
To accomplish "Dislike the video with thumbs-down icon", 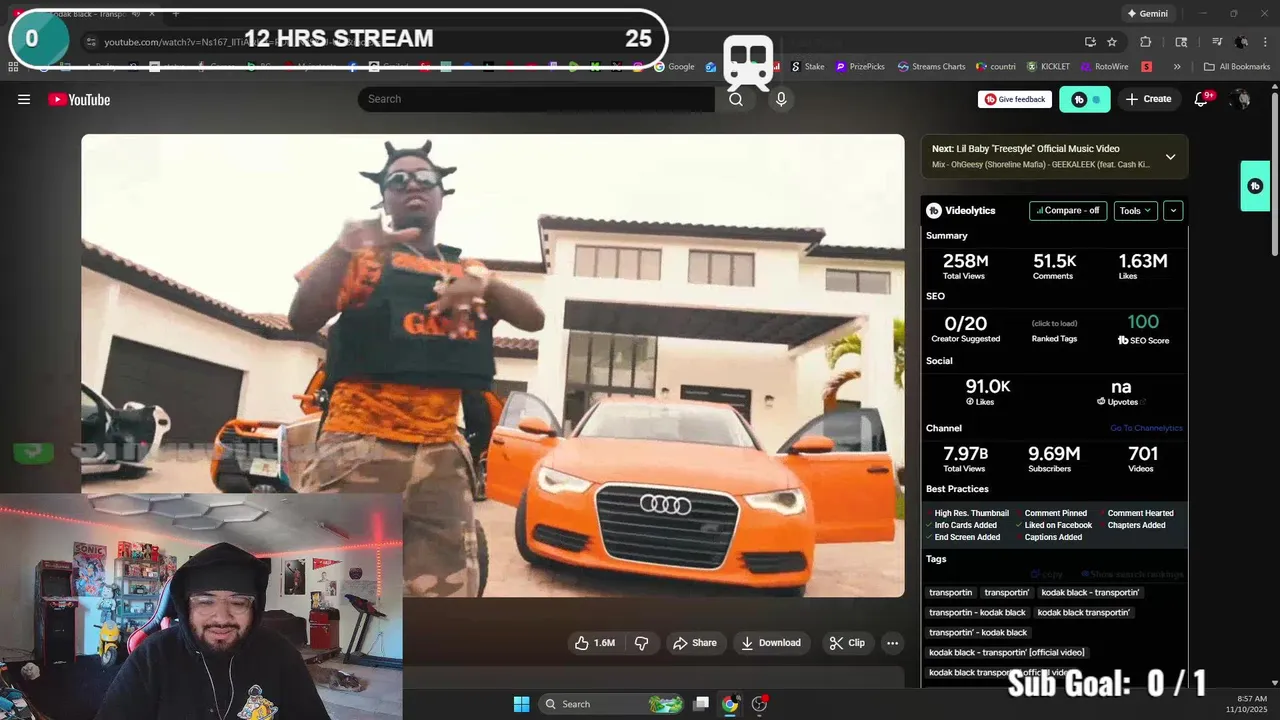I will click(642, 643).
